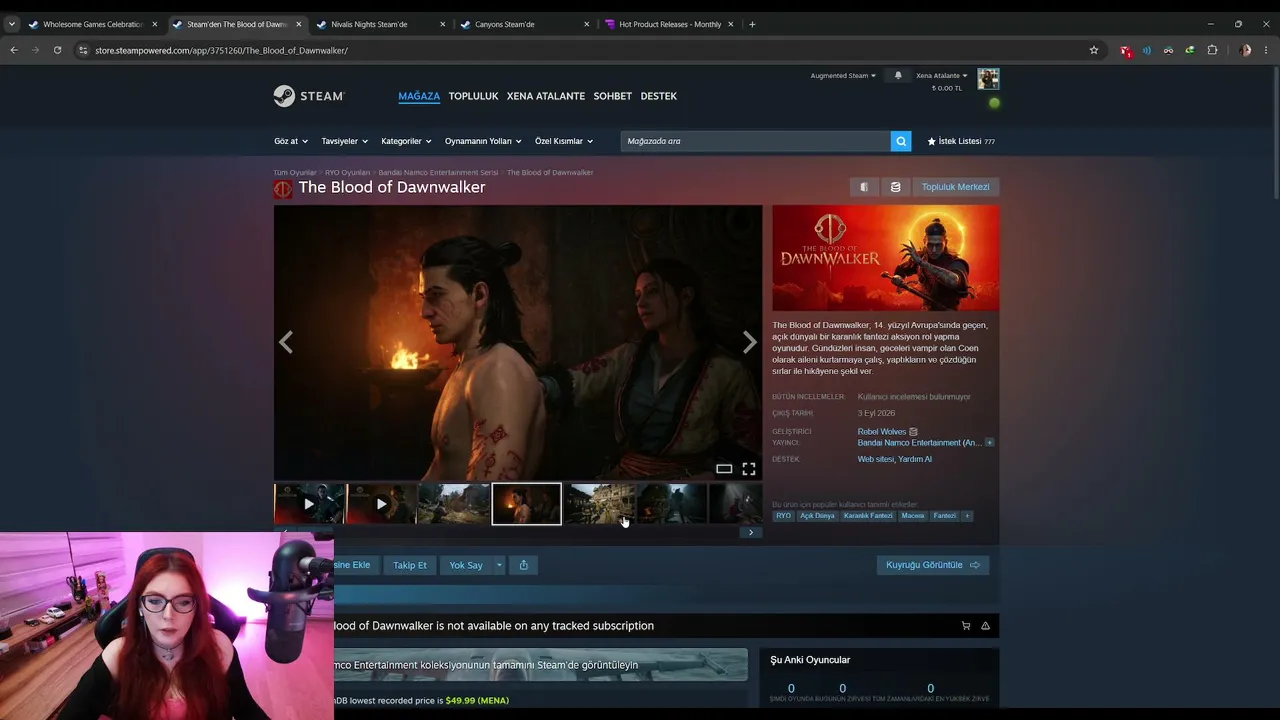Screen dimensions: 1280x720
Task: Click the book icon button beside the database icon
Action: pos(864,187)
